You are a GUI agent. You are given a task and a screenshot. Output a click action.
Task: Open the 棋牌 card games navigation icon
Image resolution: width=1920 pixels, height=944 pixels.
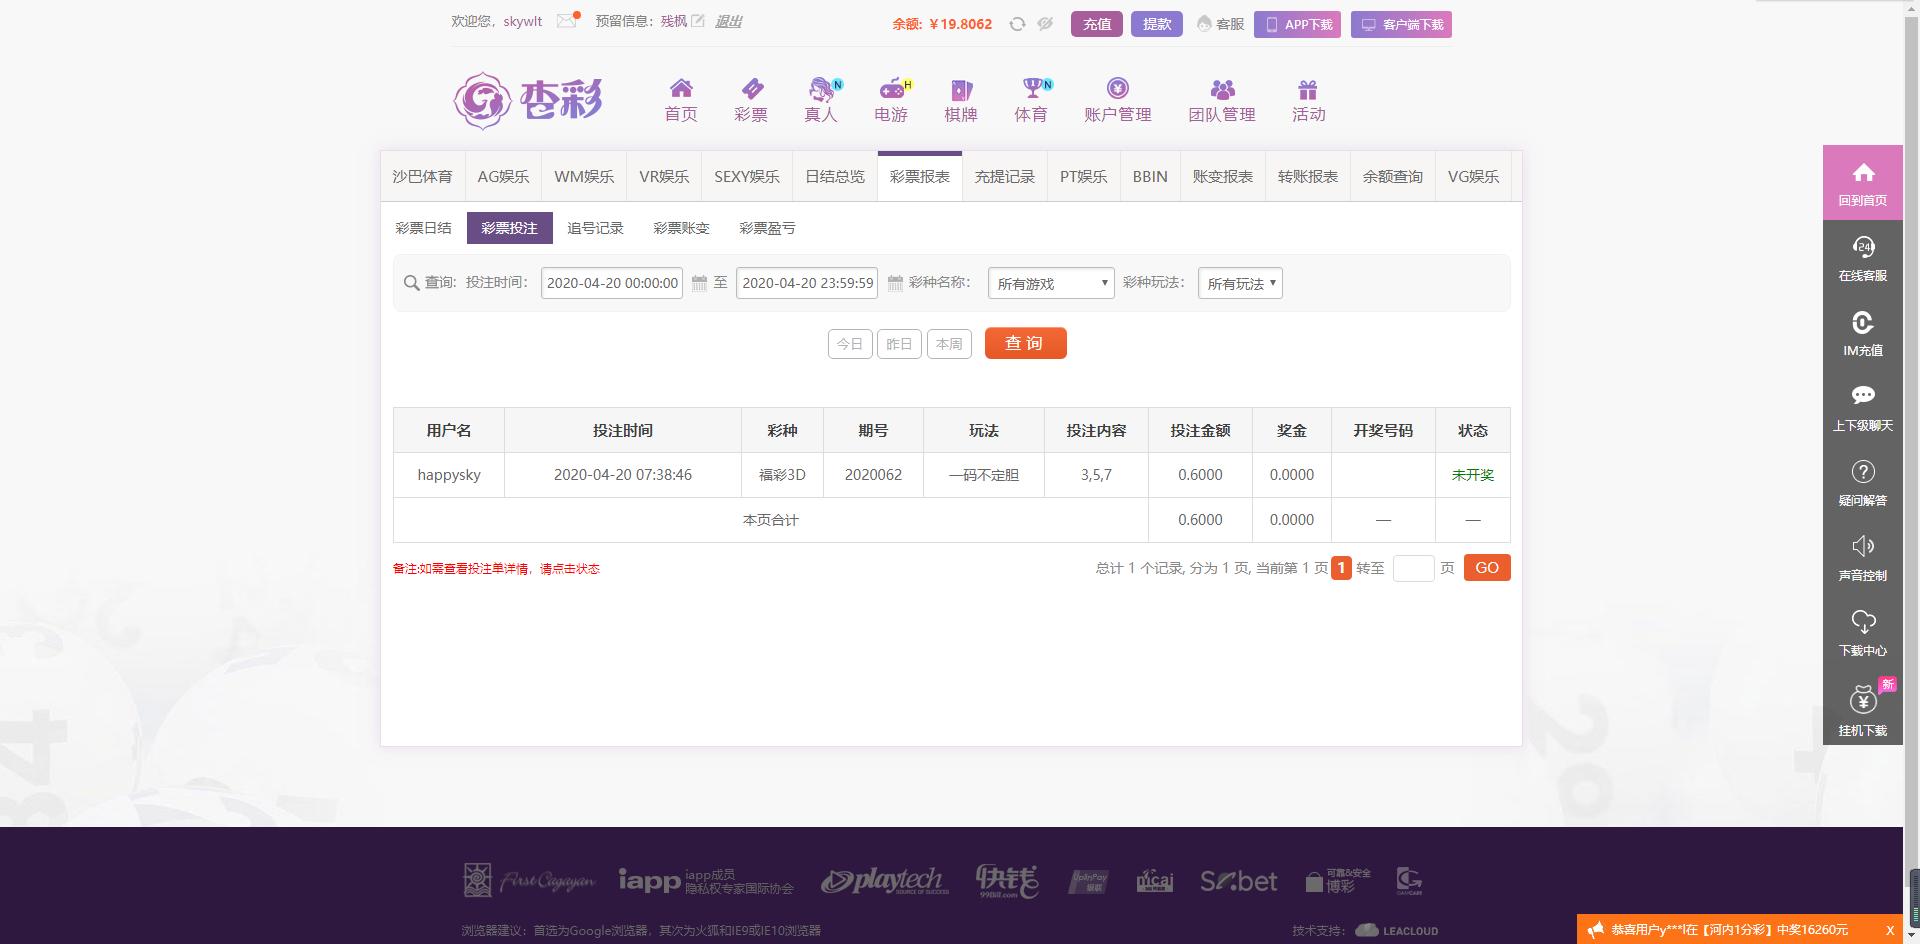[961, 100]
